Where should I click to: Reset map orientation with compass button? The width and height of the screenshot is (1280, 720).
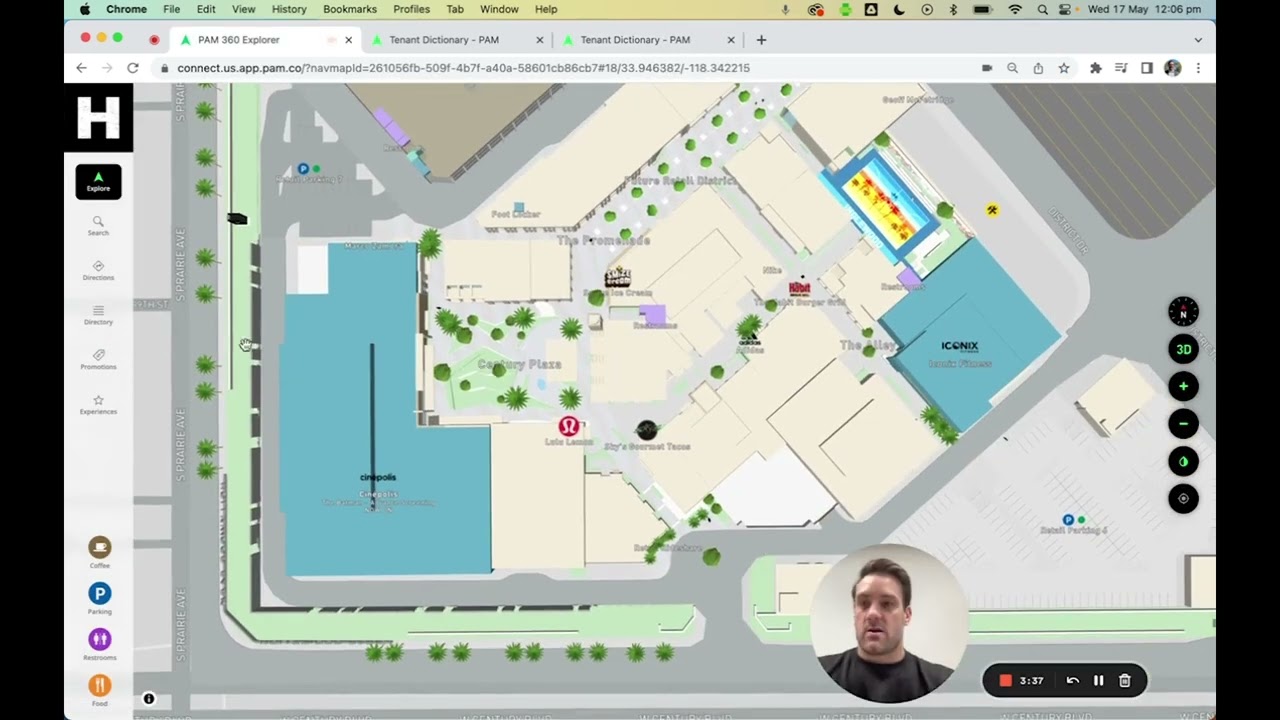point(1183,312)
